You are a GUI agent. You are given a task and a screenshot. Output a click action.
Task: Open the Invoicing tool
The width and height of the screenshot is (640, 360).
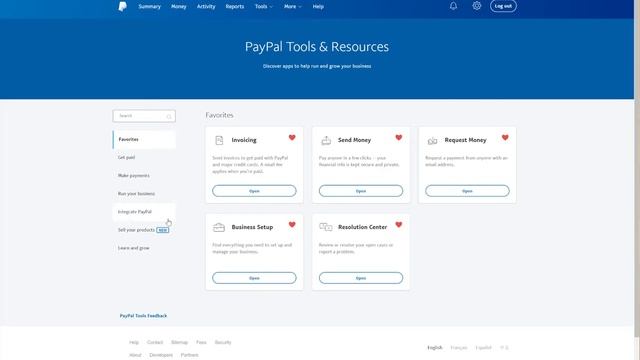(x=254, y=191)
